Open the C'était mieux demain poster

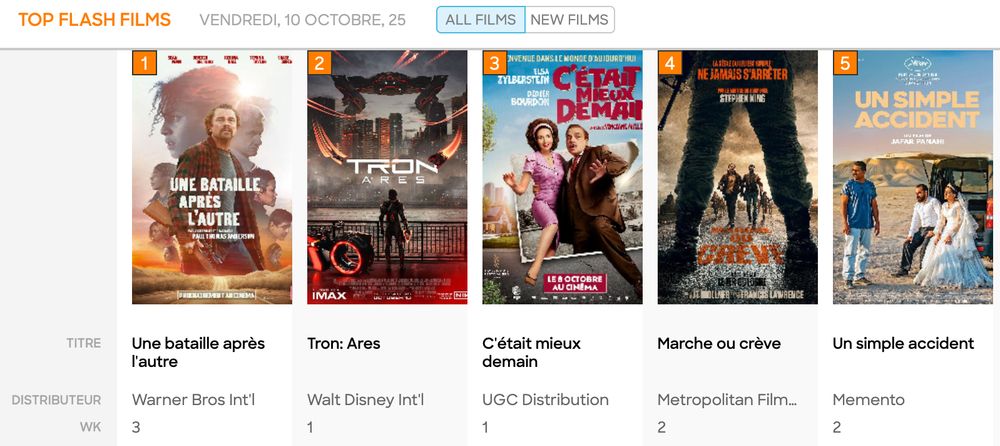click(562, 177)
